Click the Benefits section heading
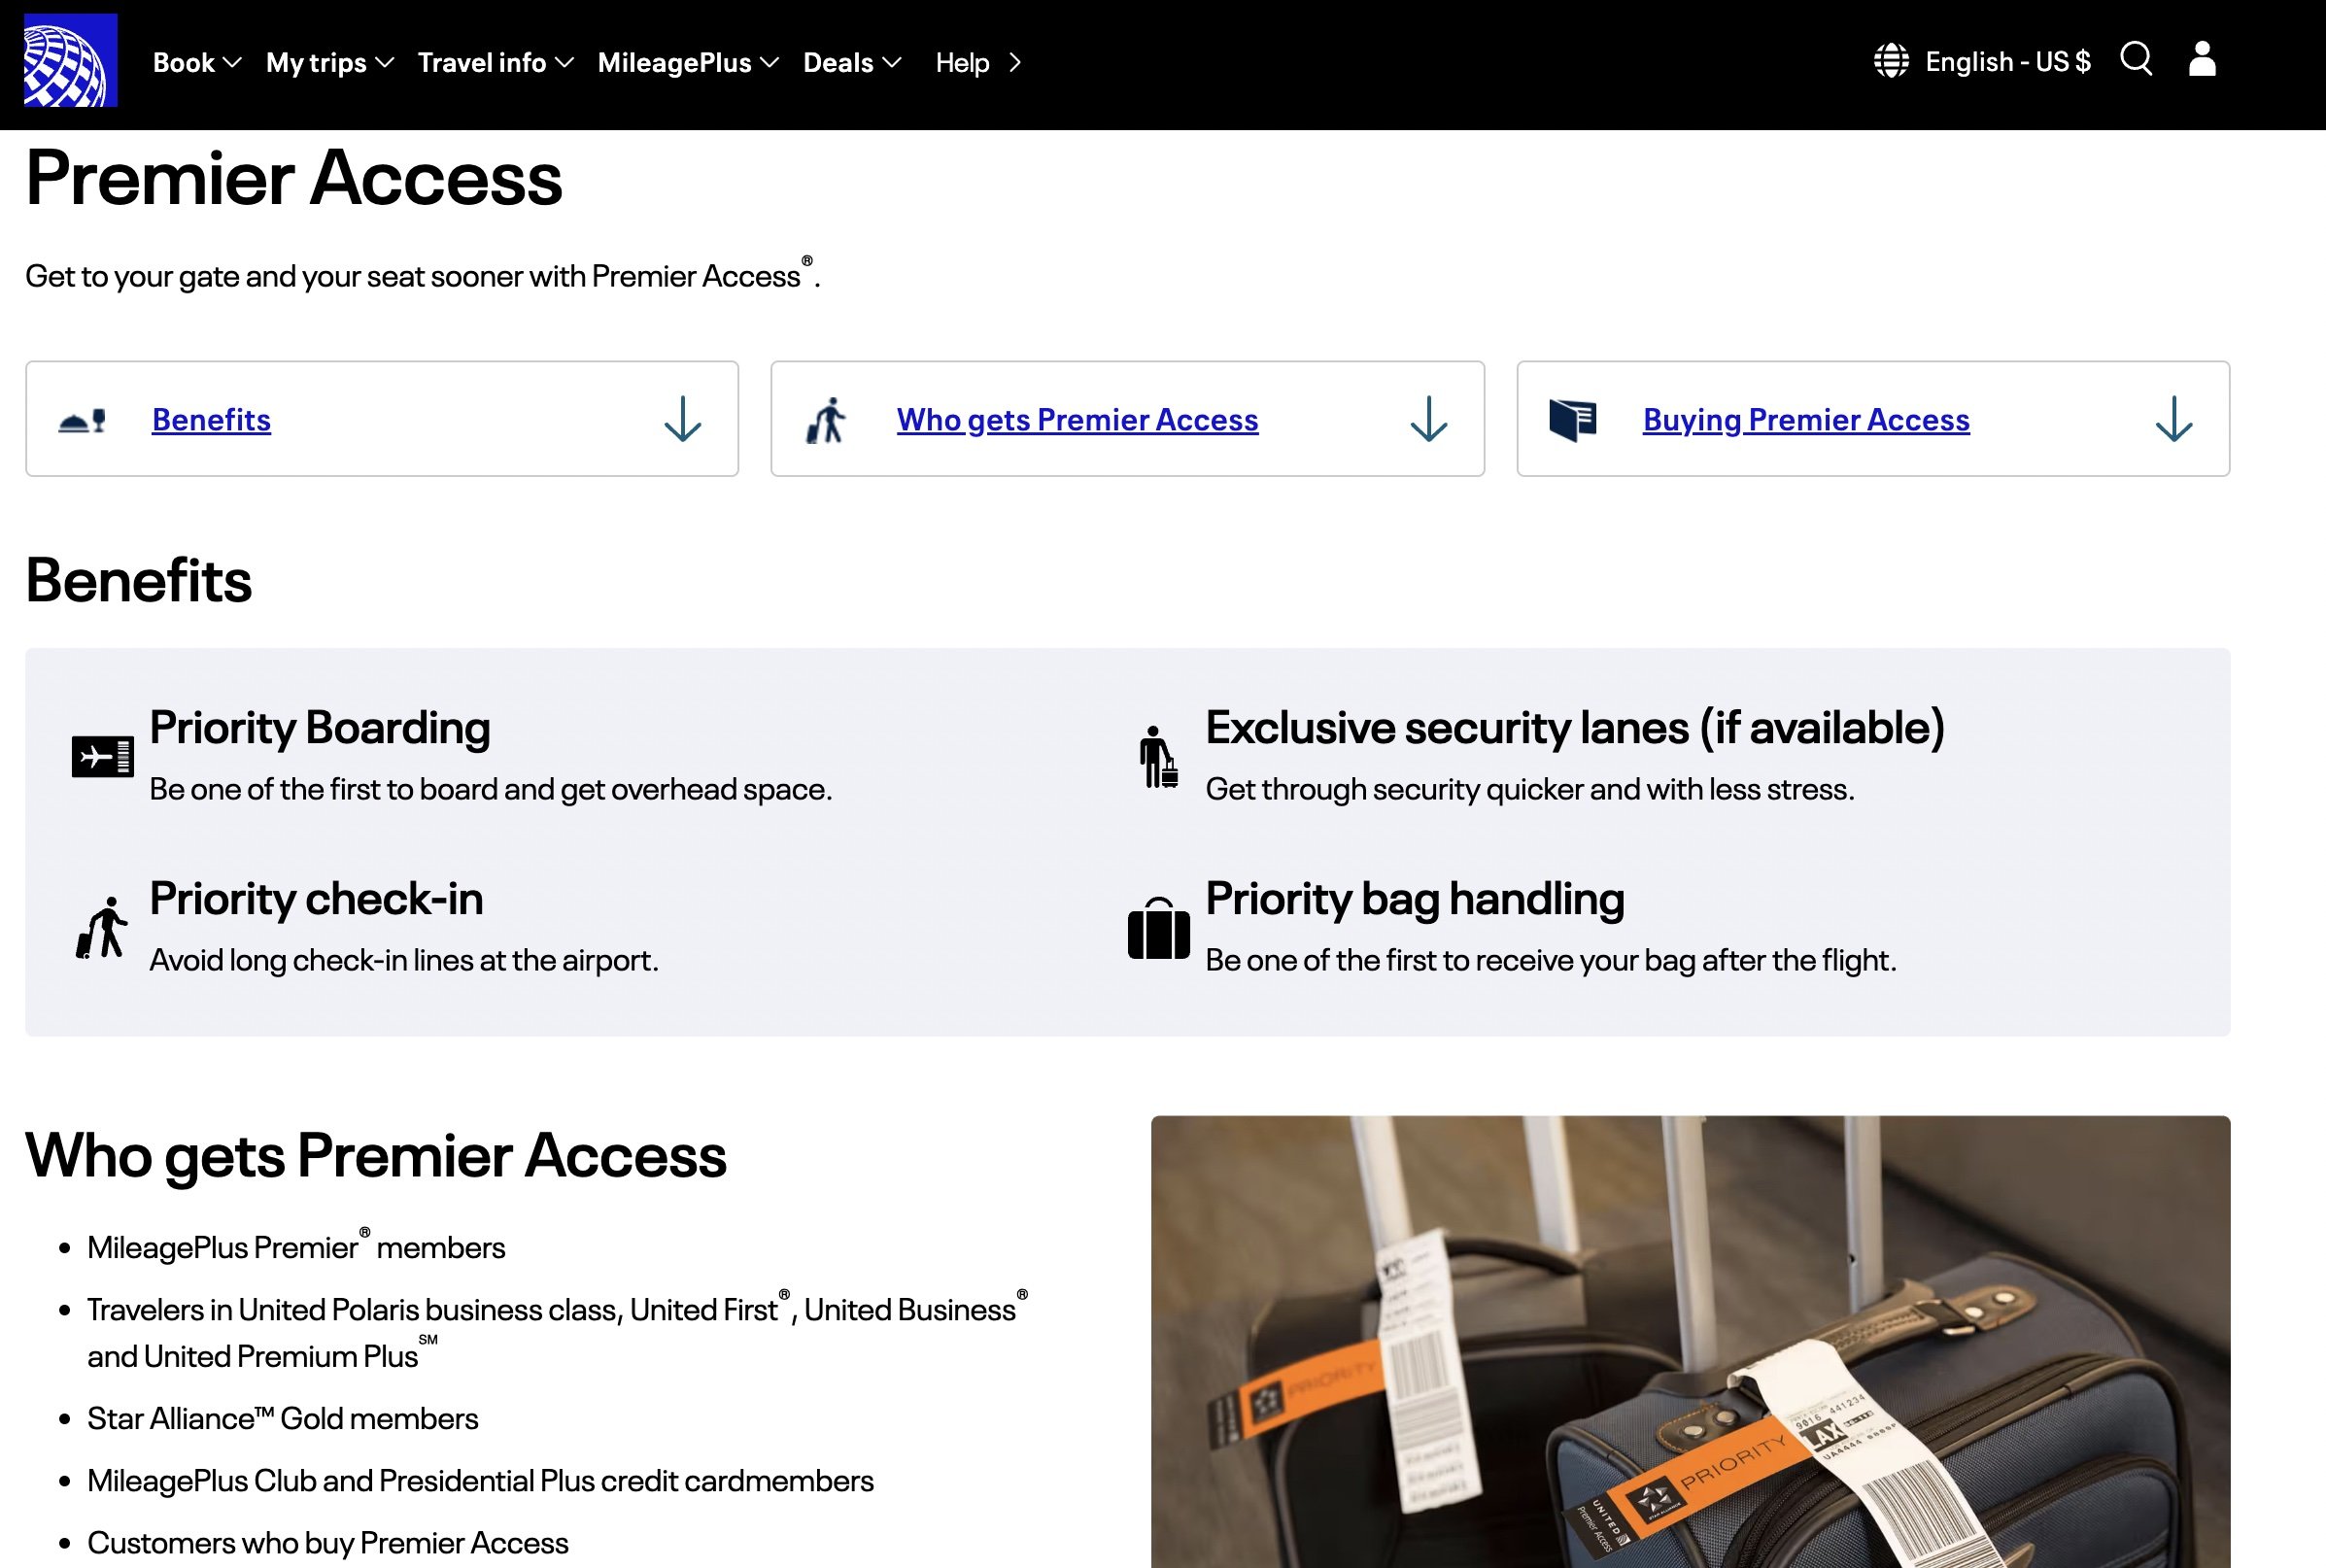The height and width of the screenshot is (1568, 2326). [x=139, y=580]
